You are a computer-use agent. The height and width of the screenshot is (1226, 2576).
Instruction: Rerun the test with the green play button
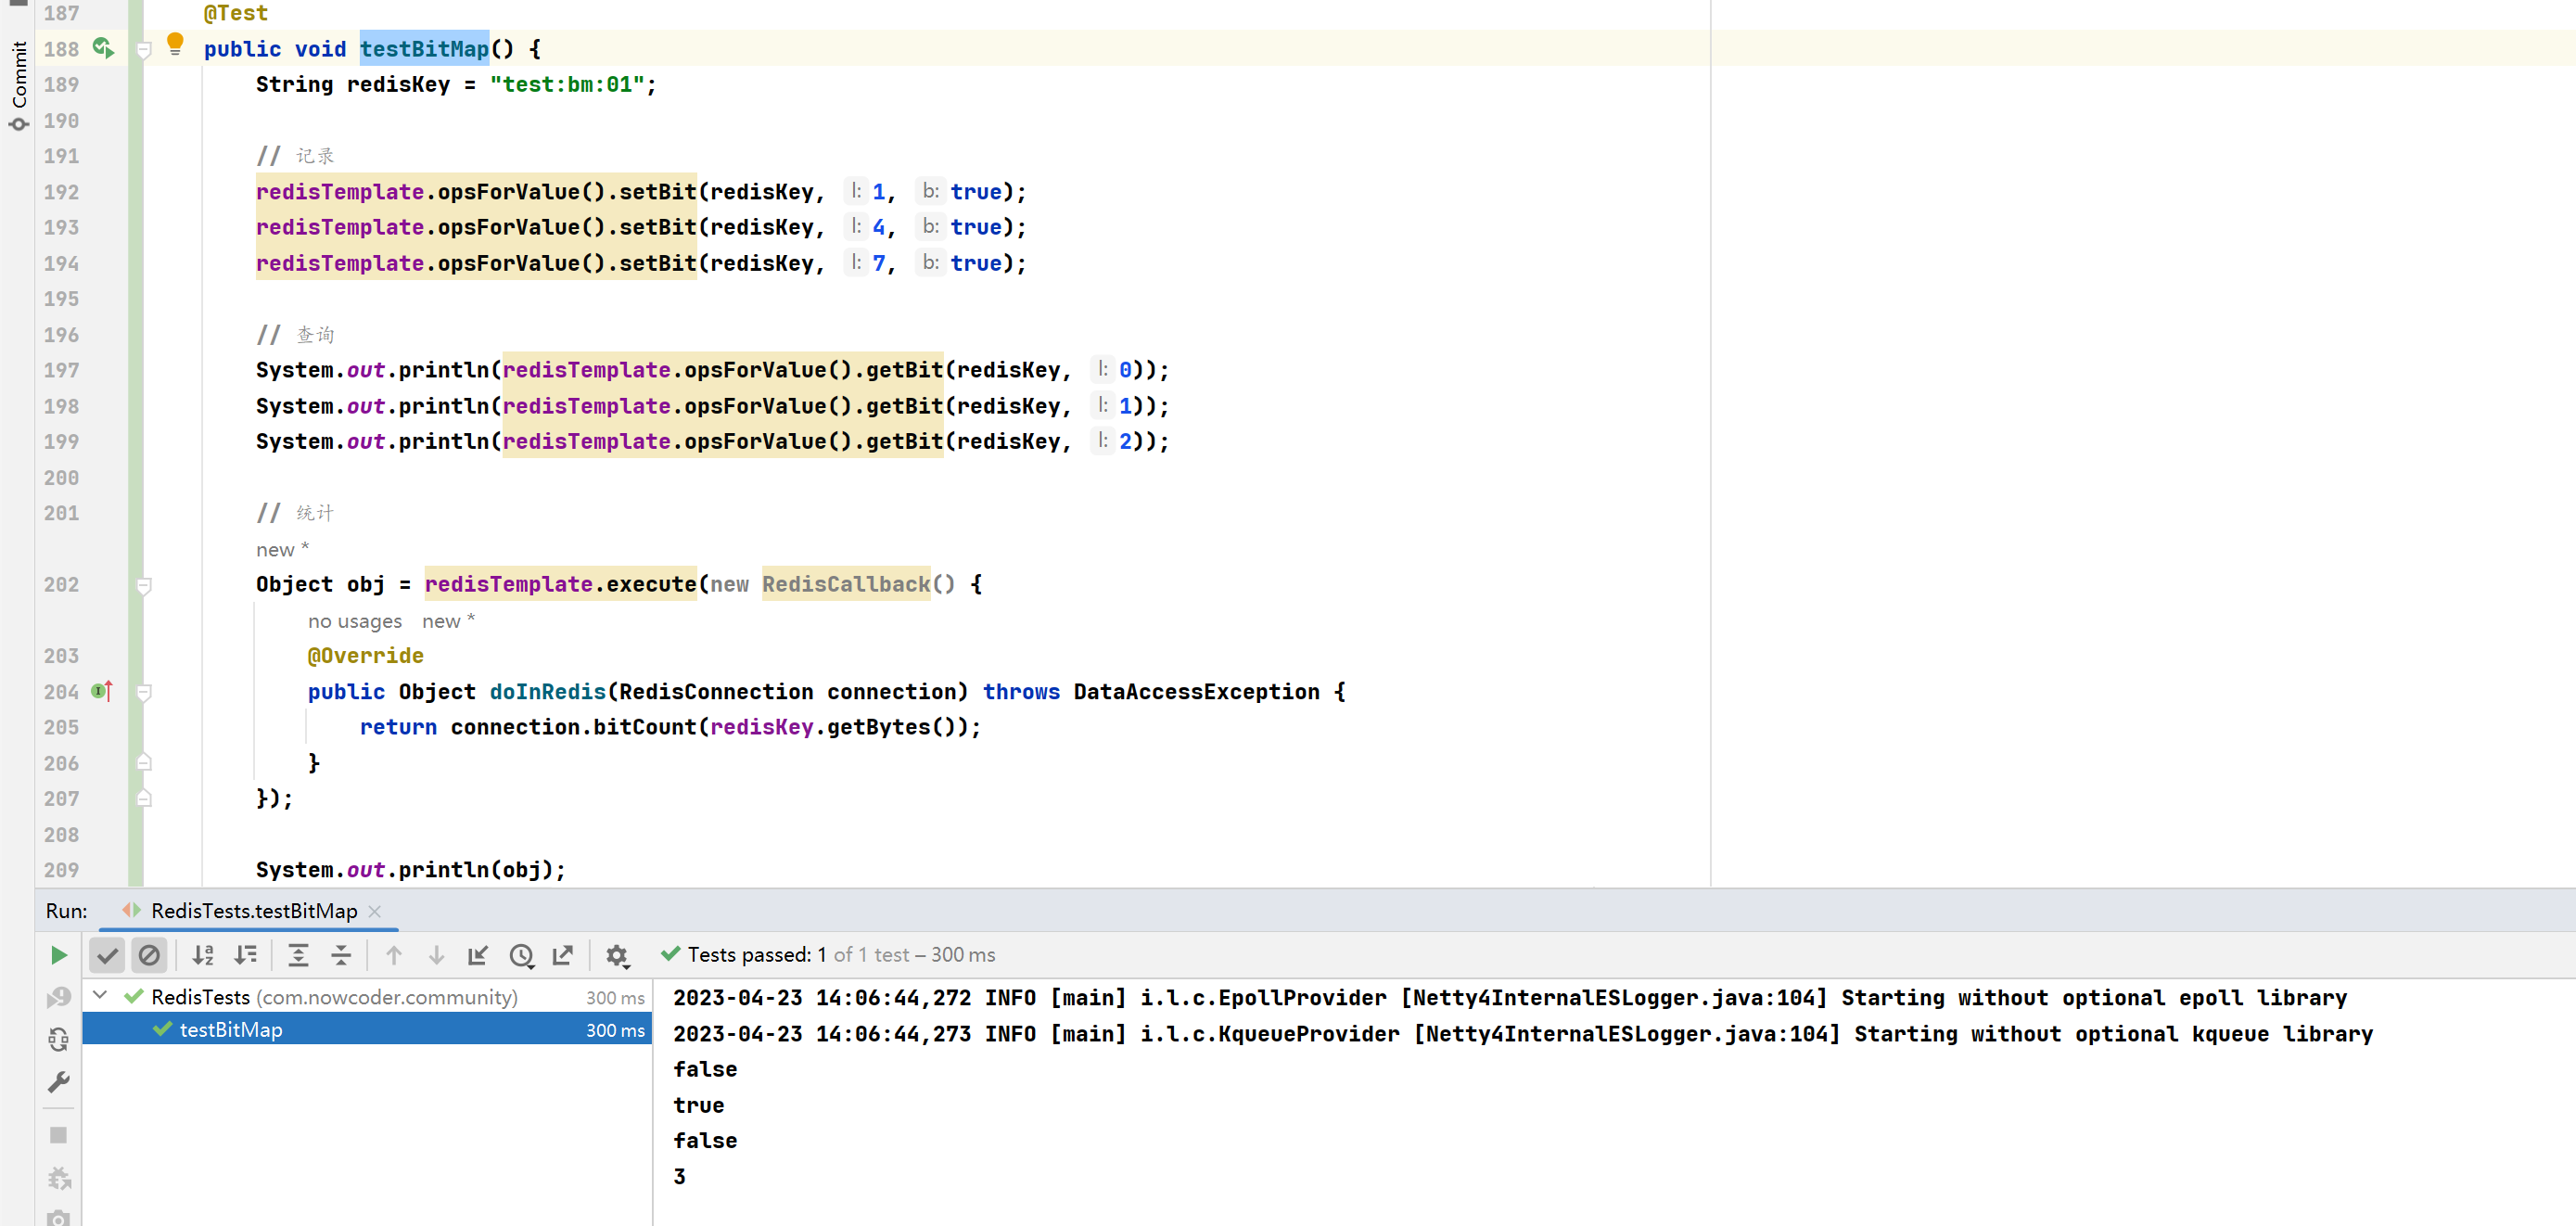coord(59,955)
